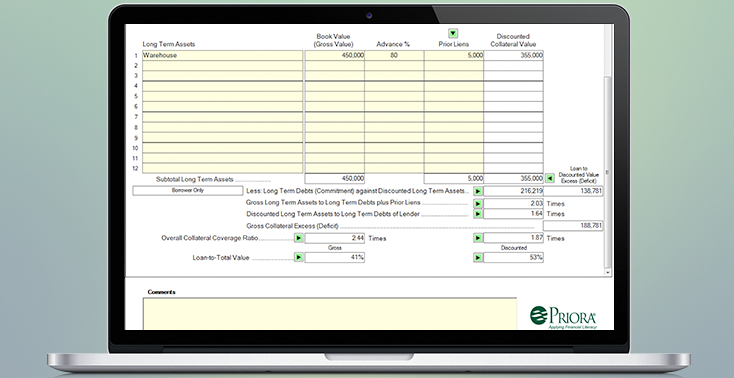Image resolution: width=734 pixels, height=378 pixels.
Task: Click the Long Term Debts value 216,219
Action: point(514,191)
